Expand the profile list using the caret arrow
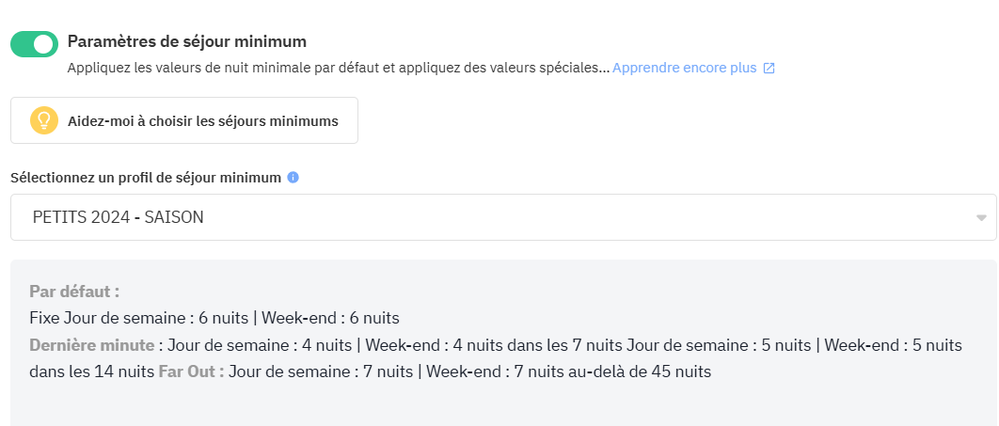This screenshot has width=999, height=426. coord(981,217)
